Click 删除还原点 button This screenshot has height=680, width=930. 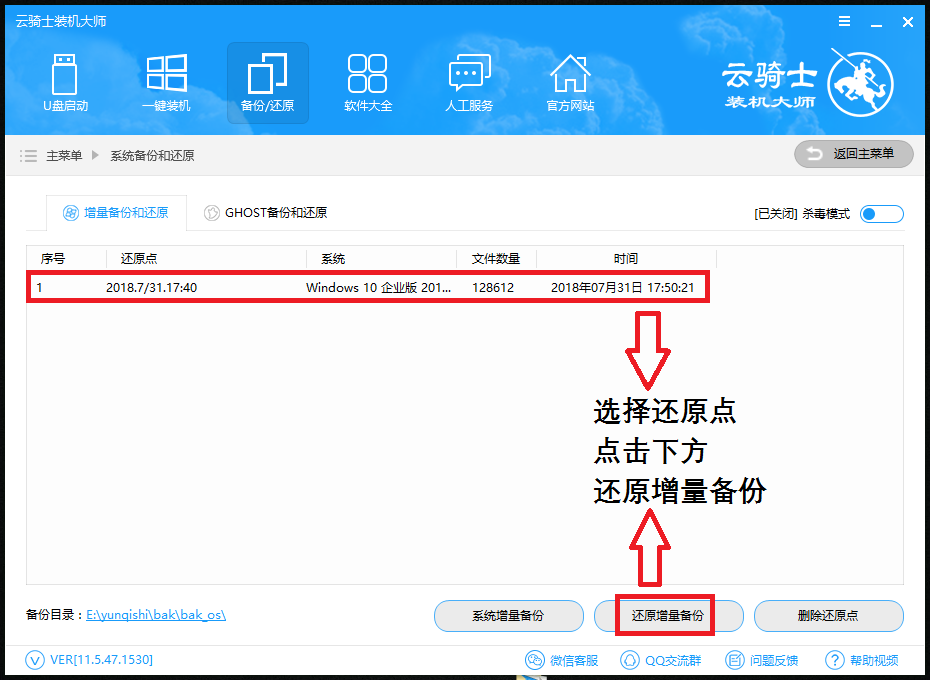coord(829,616)
